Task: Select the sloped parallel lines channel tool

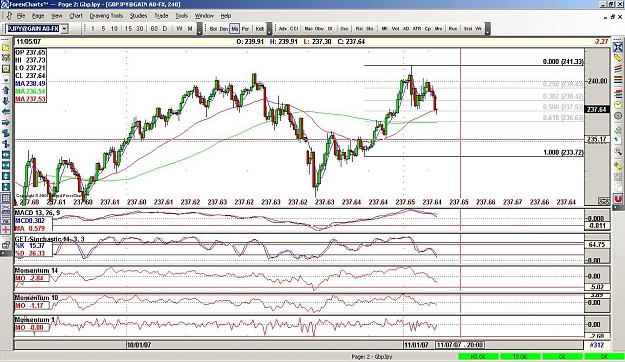Action: [617, 69]
